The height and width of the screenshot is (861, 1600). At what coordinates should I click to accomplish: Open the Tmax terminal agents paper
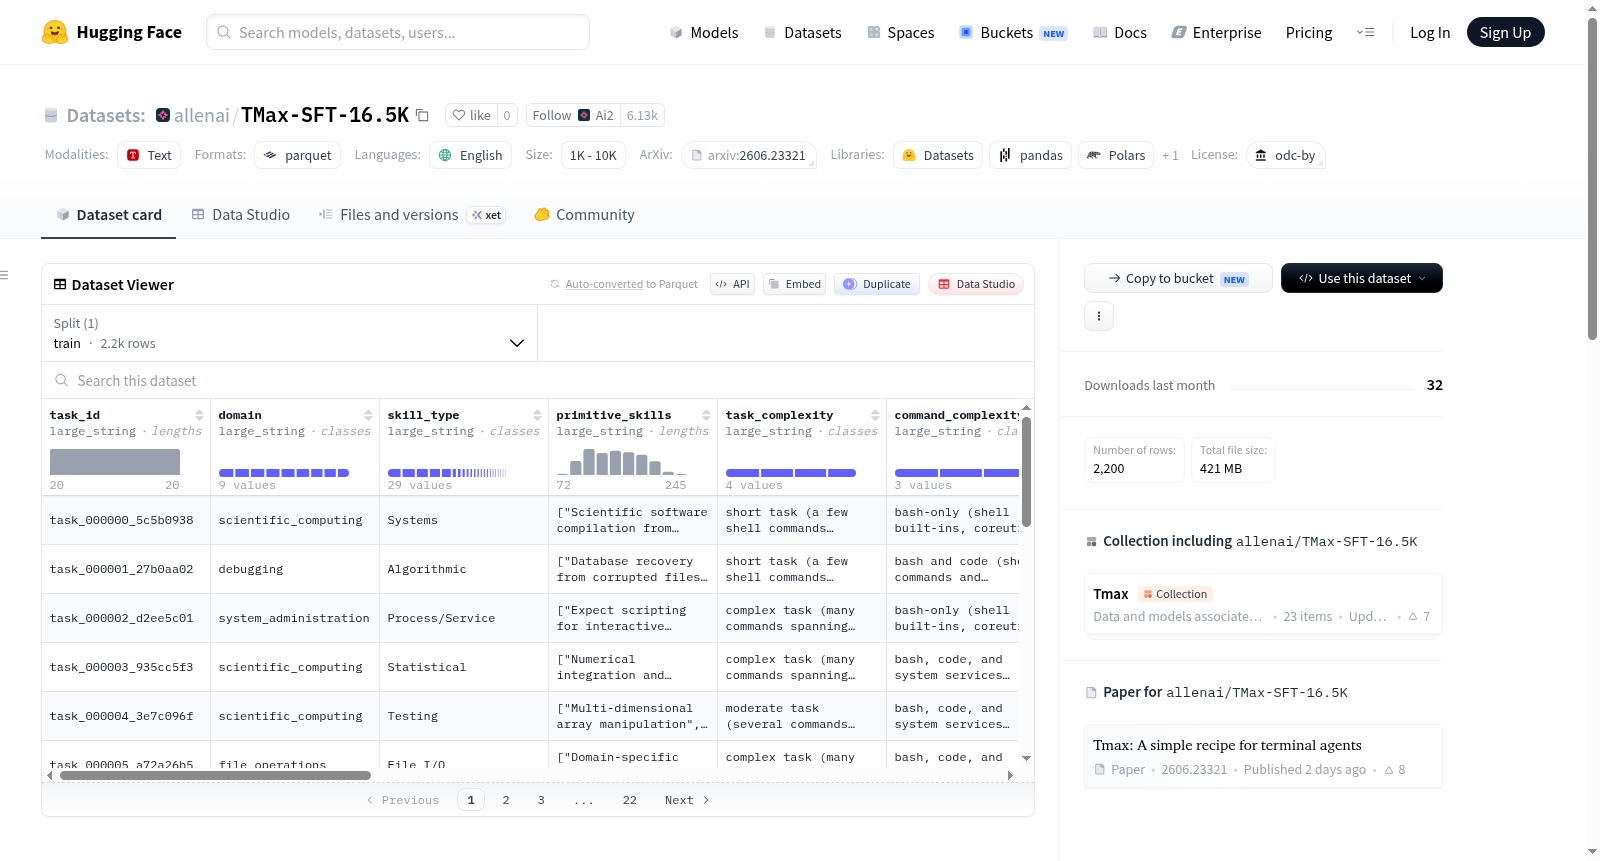click(1263, 756)
